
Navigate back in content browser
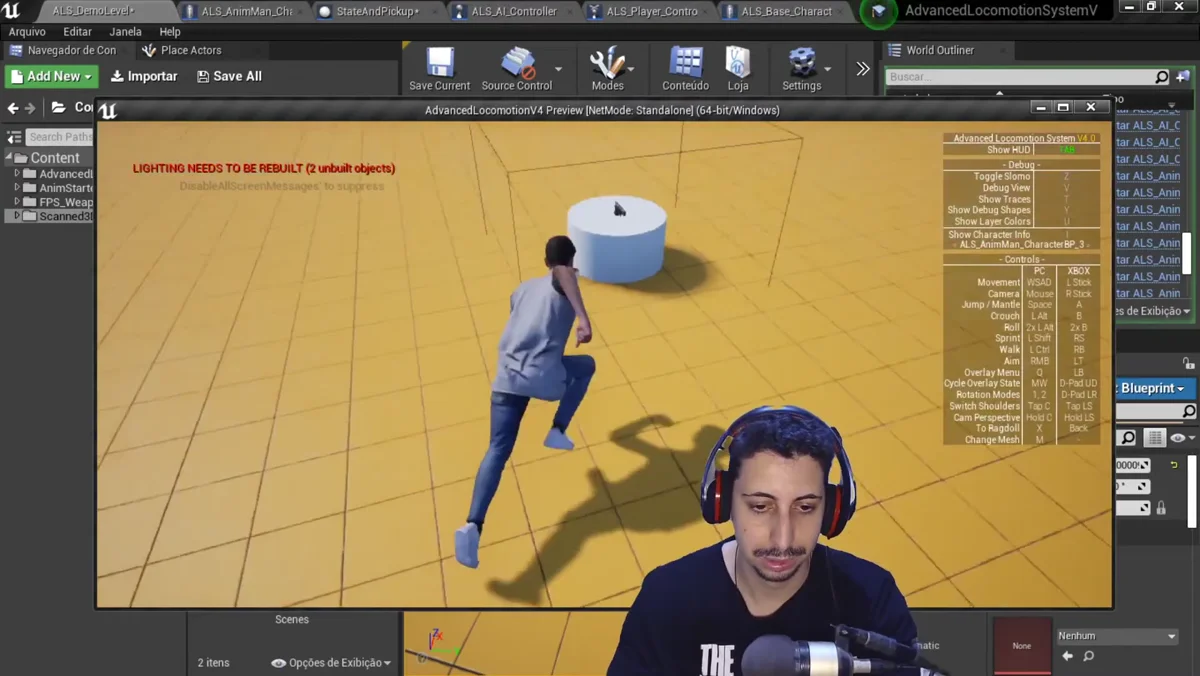(13, 108)
